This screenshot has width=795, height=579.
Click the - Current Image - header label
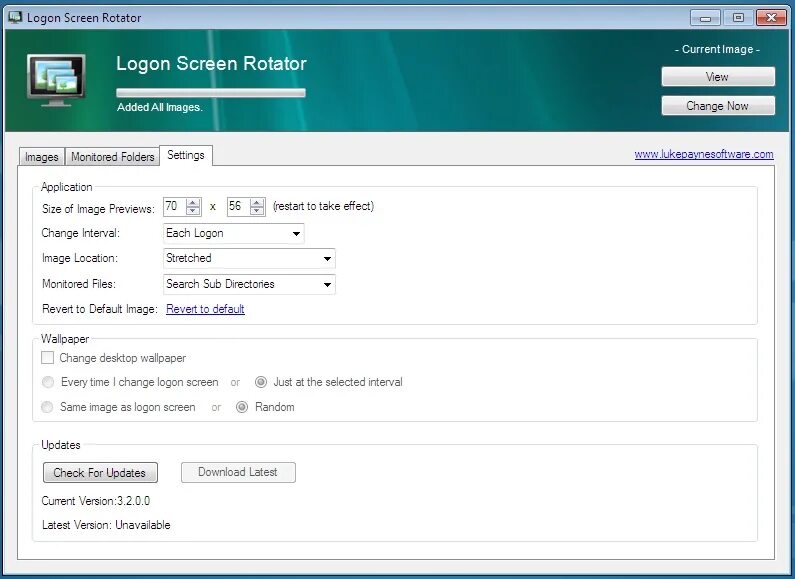pyautogui.click(x=717, y=49)
